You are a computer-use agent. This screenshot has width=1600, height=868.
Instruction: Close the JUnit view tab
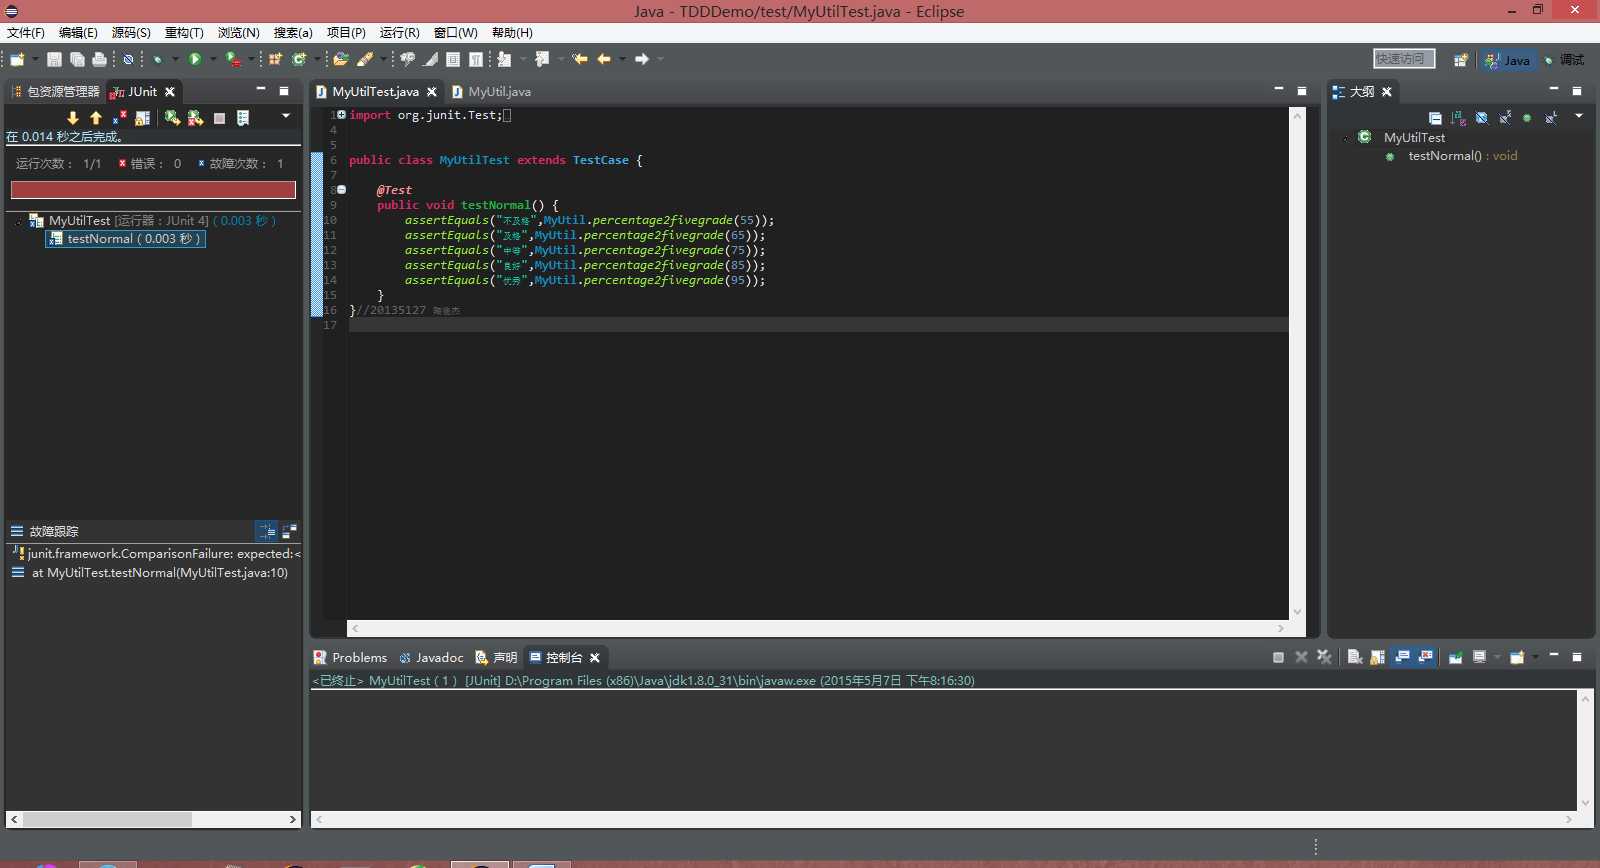coord(170,91)
